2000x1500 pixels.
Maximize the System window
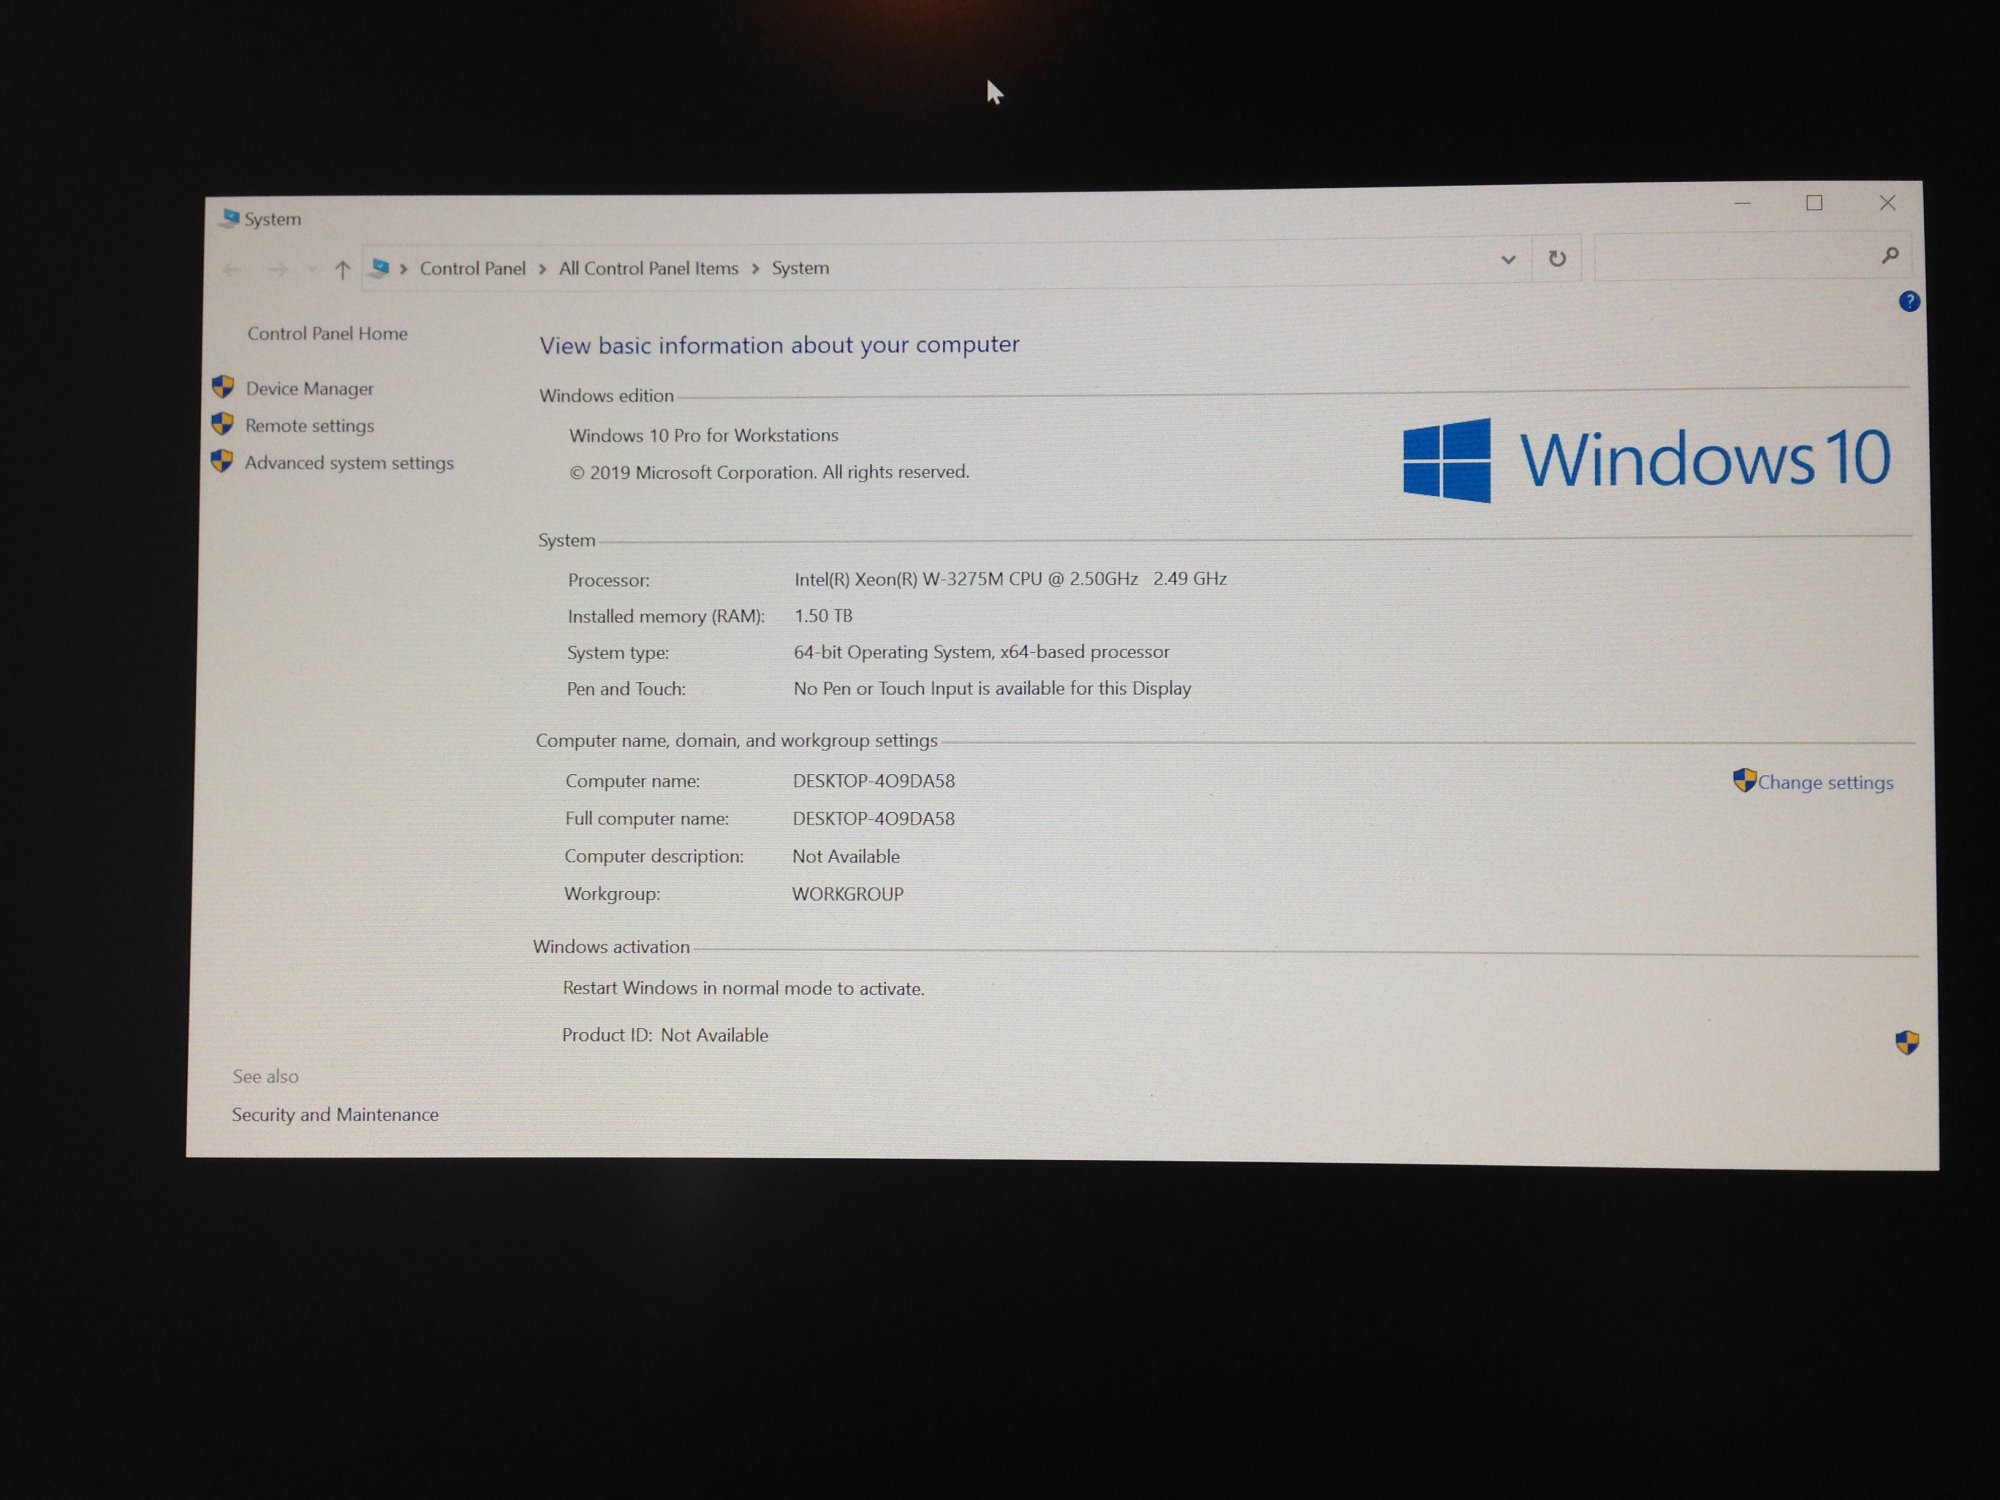1814,203
